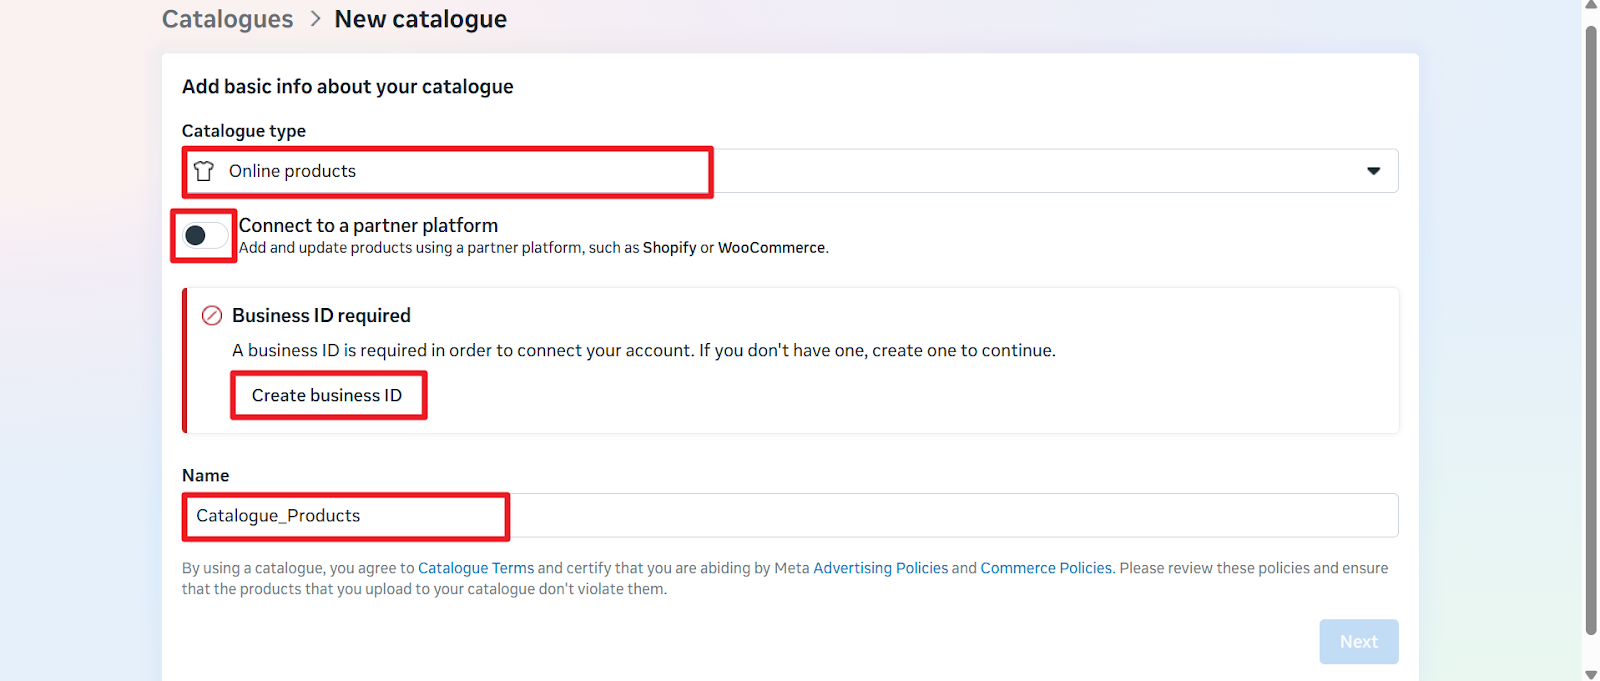Open the Catalogue Terms link
This screenshot has width=1600, height=681.
coord(476,568)
